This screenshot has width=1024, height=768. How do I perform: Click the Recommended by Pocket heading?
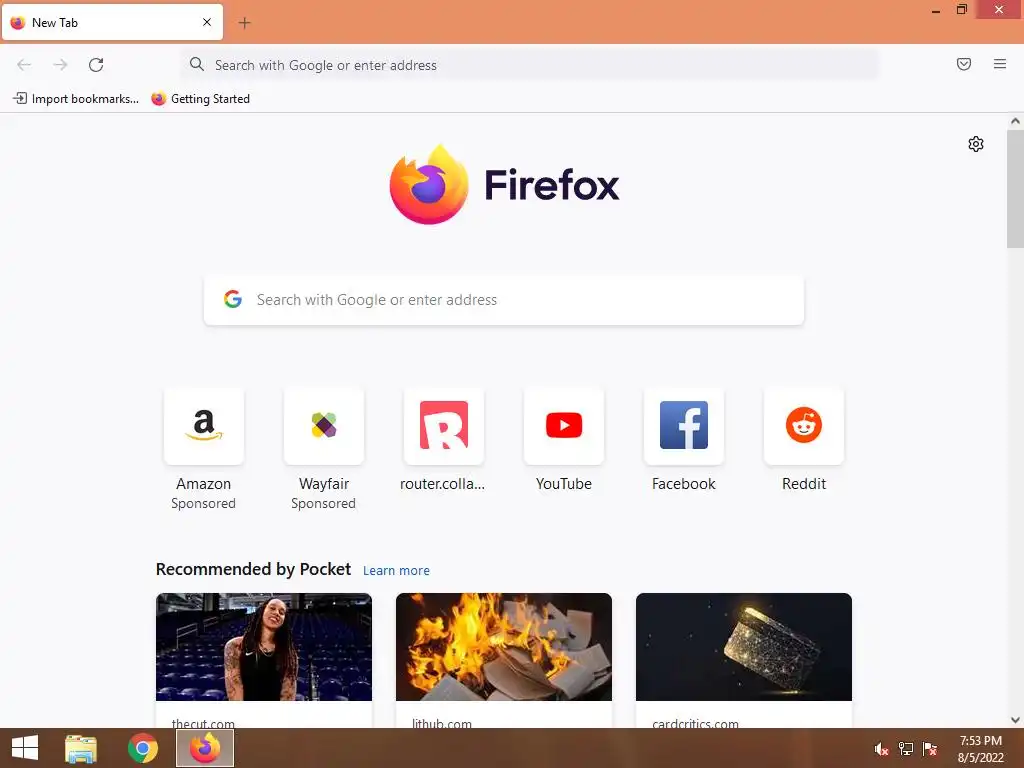coord(253,569)
